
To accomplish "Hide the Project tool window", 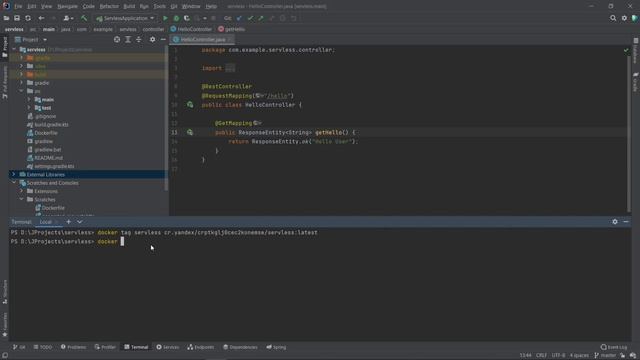I will pyautogui.click(x=163, y=40).
